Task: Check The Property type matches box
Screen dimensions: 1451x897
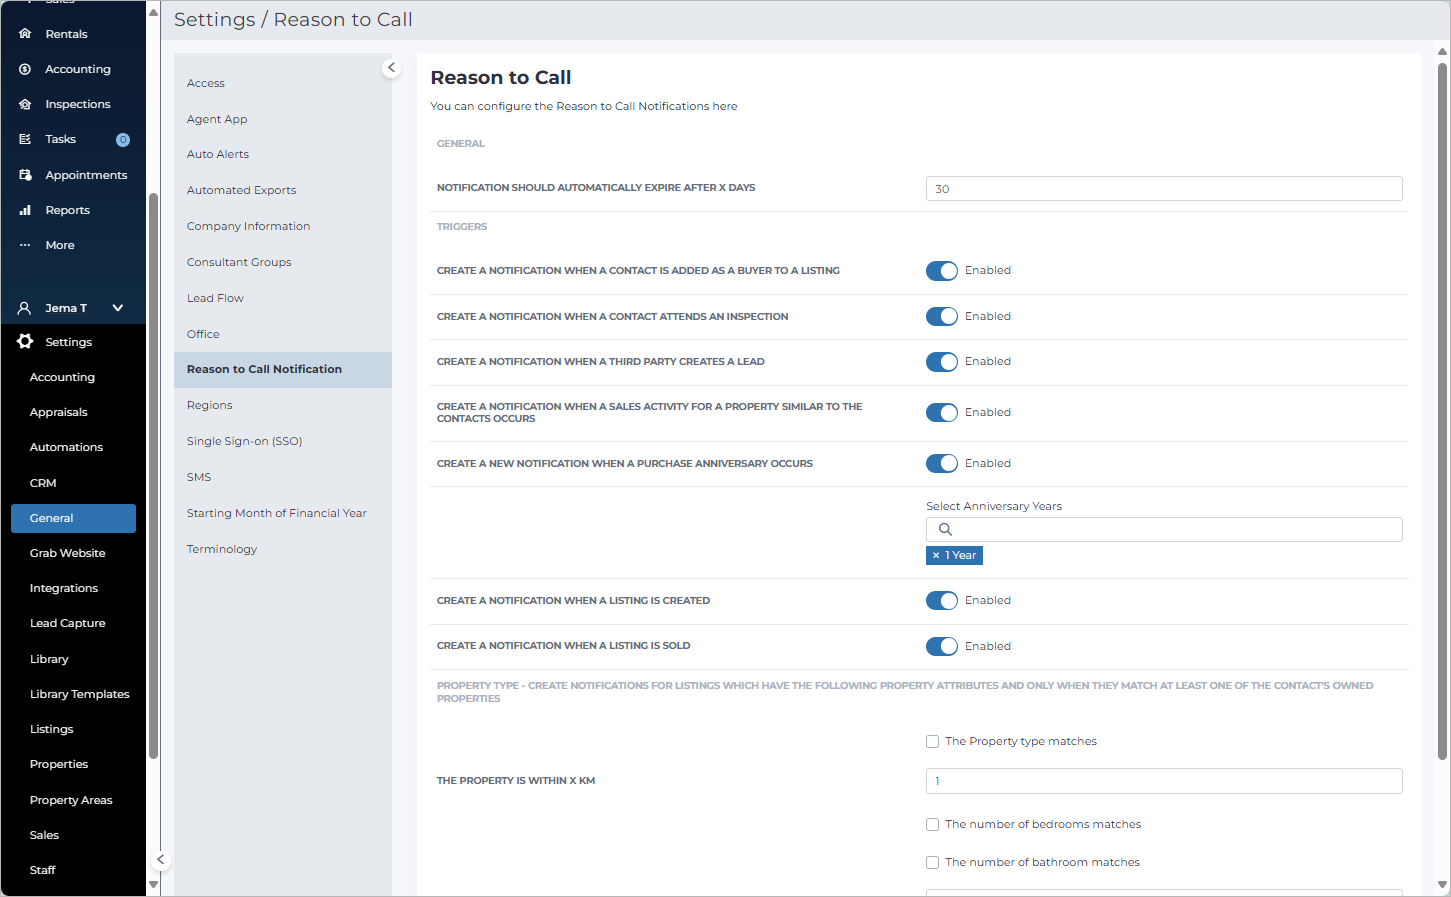Action: pos(933,742)
